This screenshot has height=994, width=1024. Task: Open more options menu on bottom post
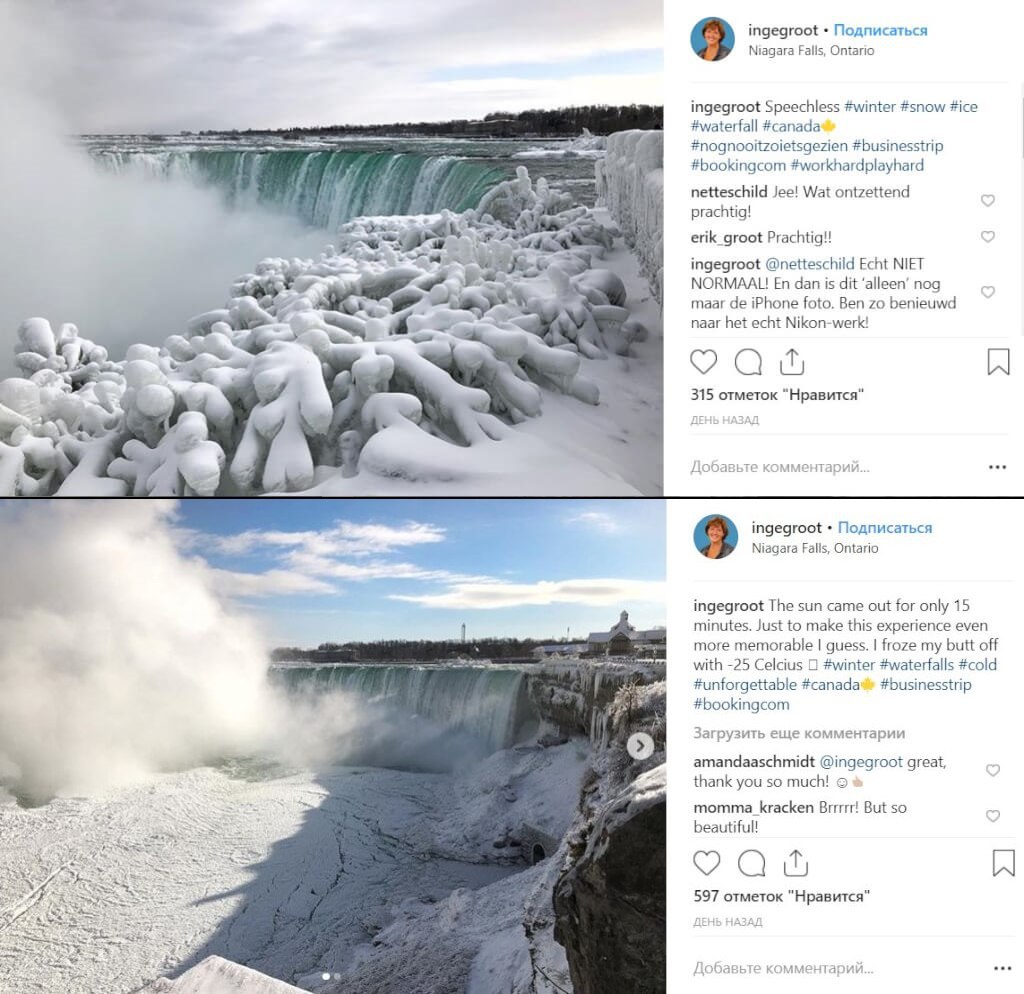pos(1002,968)
